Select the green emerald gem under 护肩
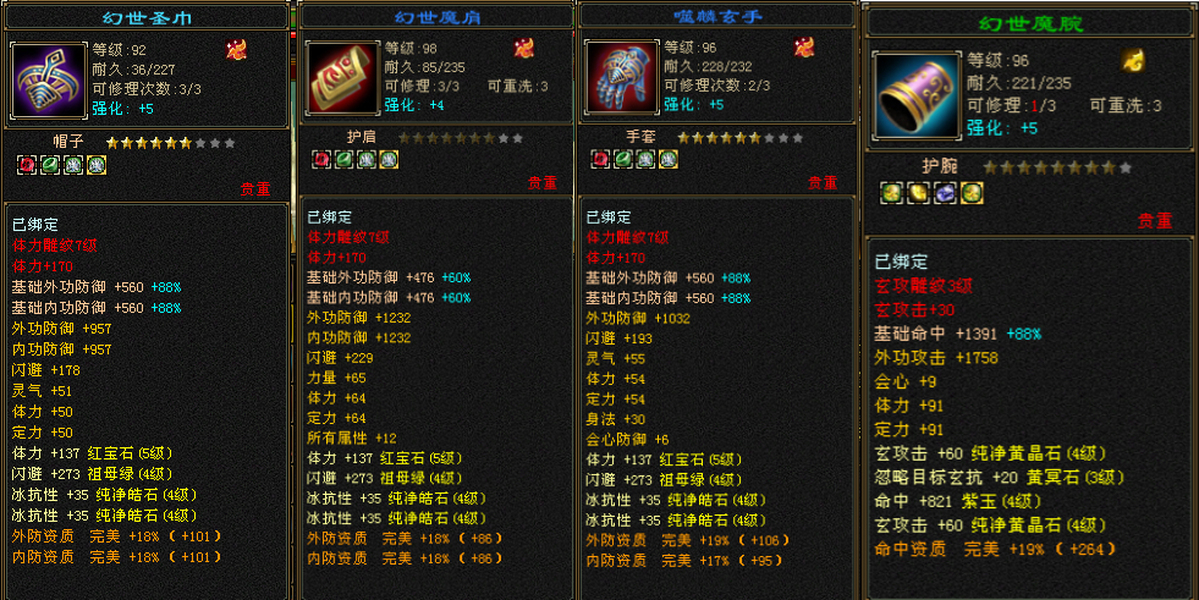 click(344, 159)
